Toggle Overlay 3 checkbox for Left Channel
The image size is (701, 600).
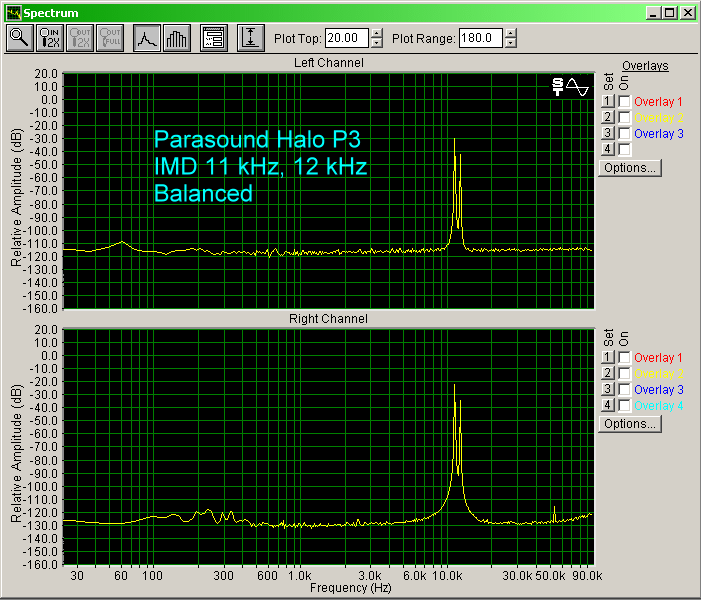click(x=624, y=133)
